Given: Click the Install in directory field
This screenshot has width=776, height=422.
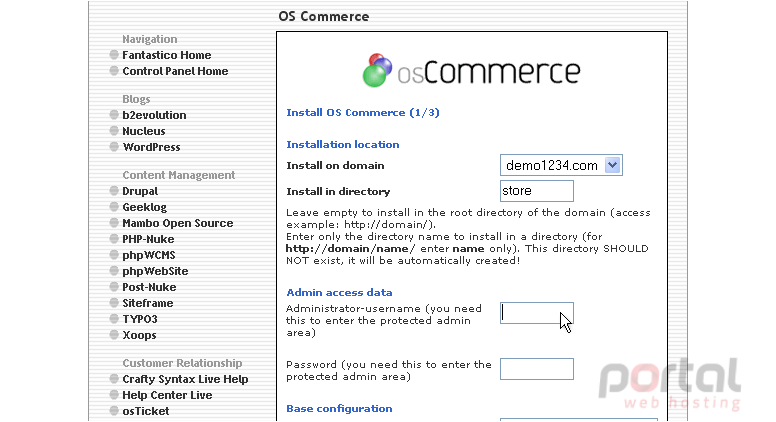Looking at the screenshot, I should pyautogui.click(x=537, y=191).
